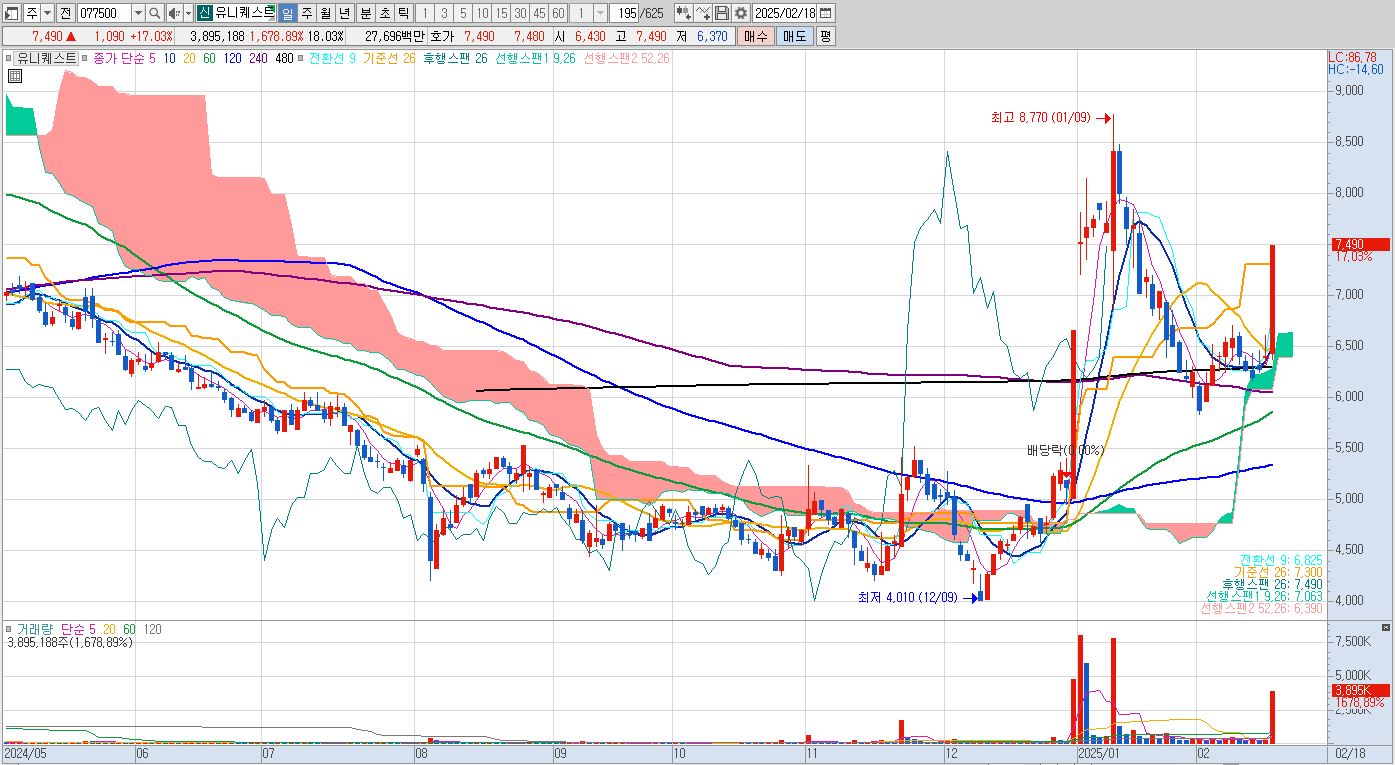Open the stock code 077500 dropdown arrow
The height and width of the screenshot is (765, 1395).
[x=138, y=13]
